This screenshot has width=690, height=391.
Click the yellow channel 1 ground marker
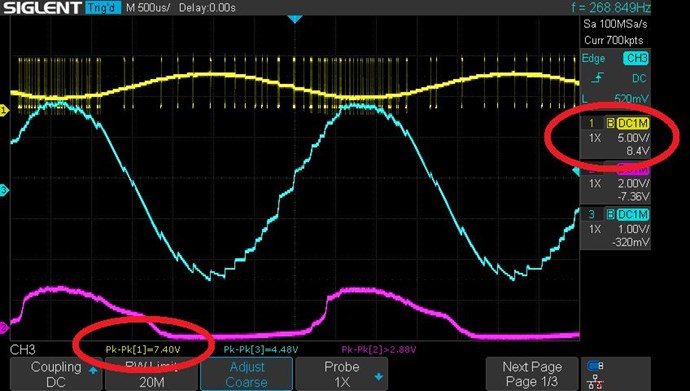tap(4, 111)
